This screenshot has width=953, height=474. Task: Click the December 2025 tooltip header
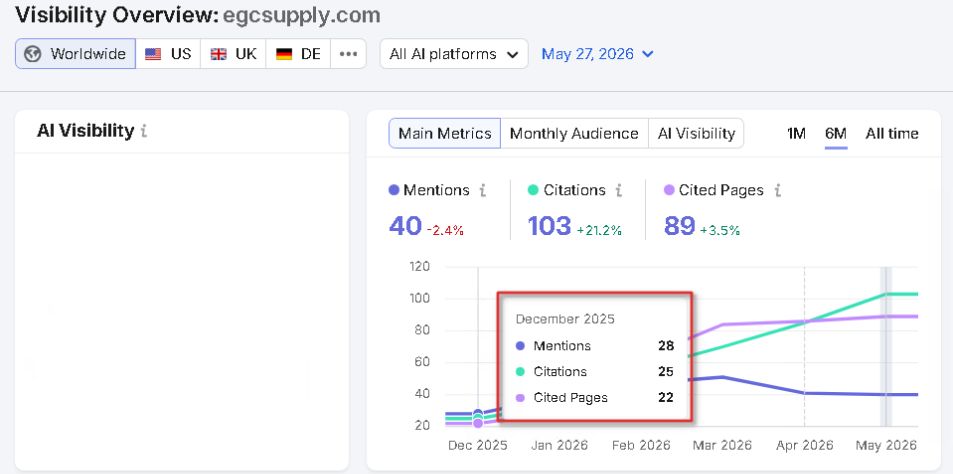click(565, 319)
